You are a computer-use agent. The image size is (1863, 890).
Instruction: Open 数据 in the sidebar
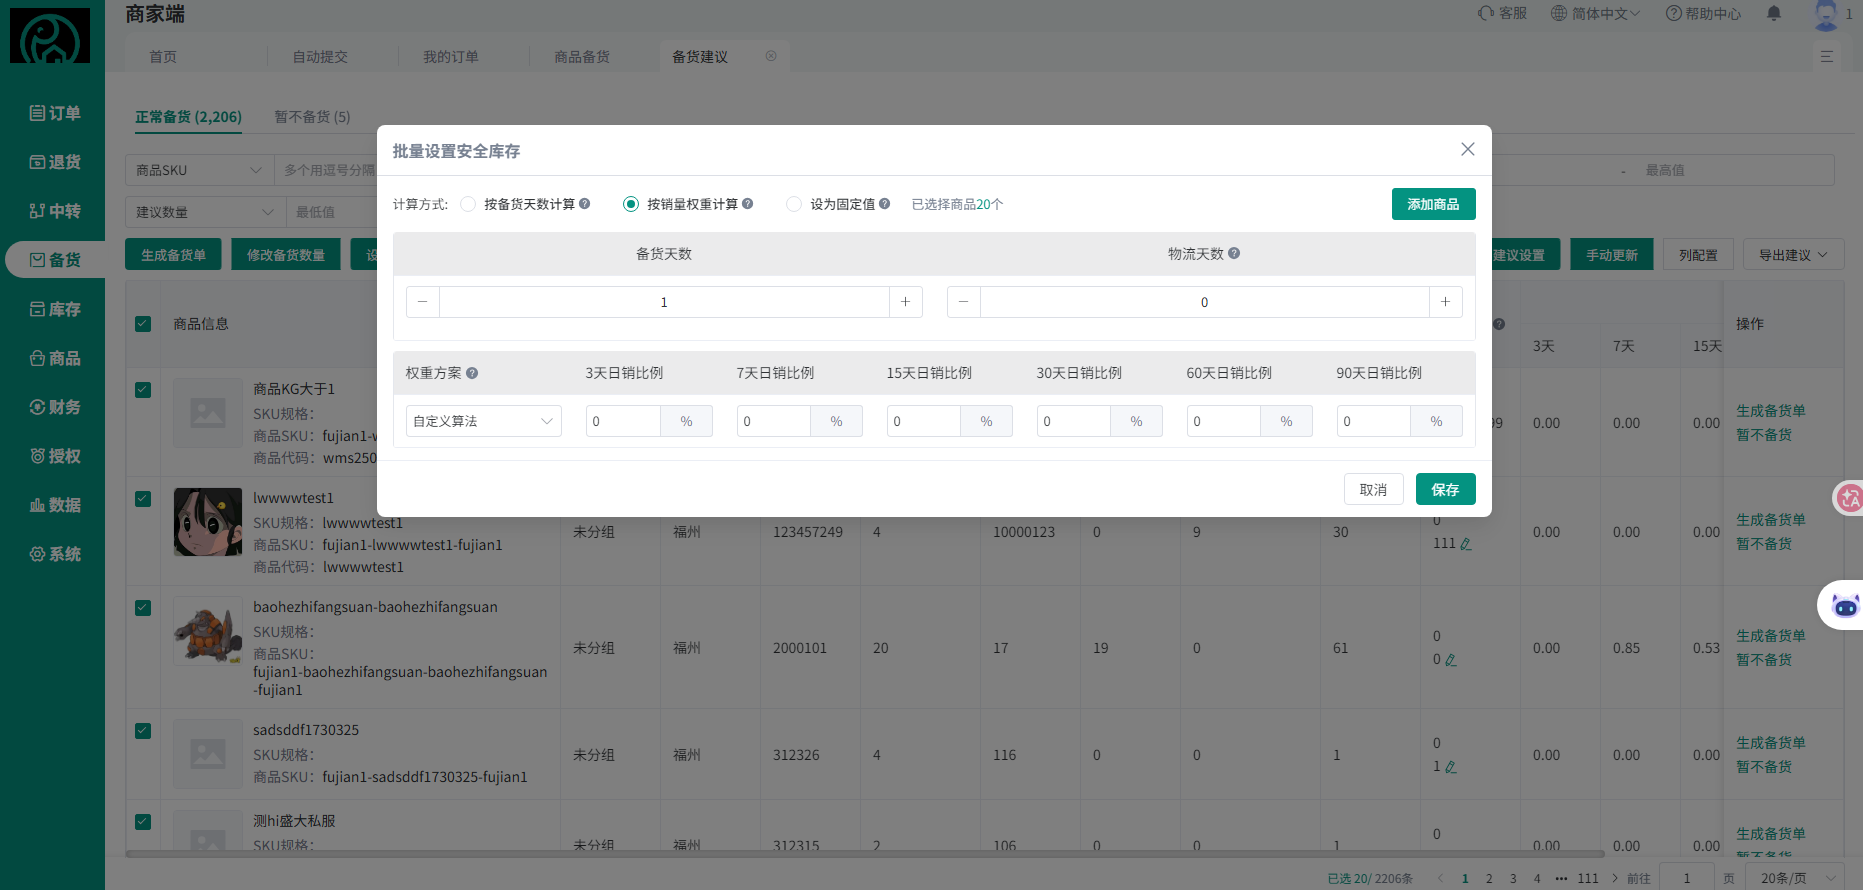coord(55,505)
